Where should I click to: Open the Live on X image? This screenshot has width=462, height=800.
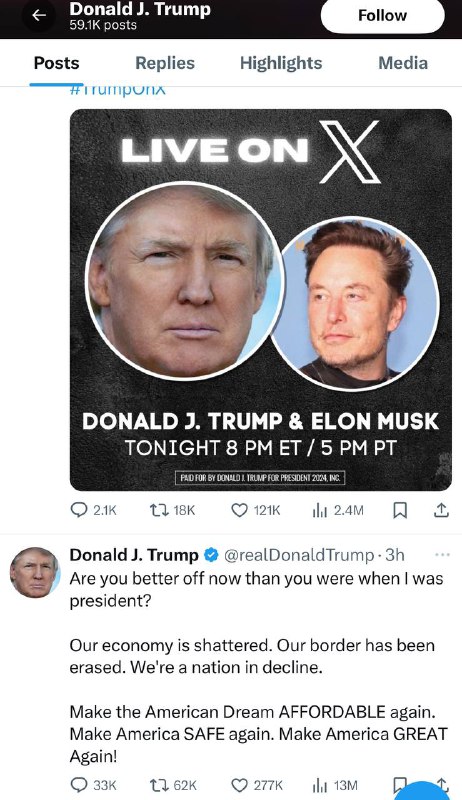click(x=261, y=299)
